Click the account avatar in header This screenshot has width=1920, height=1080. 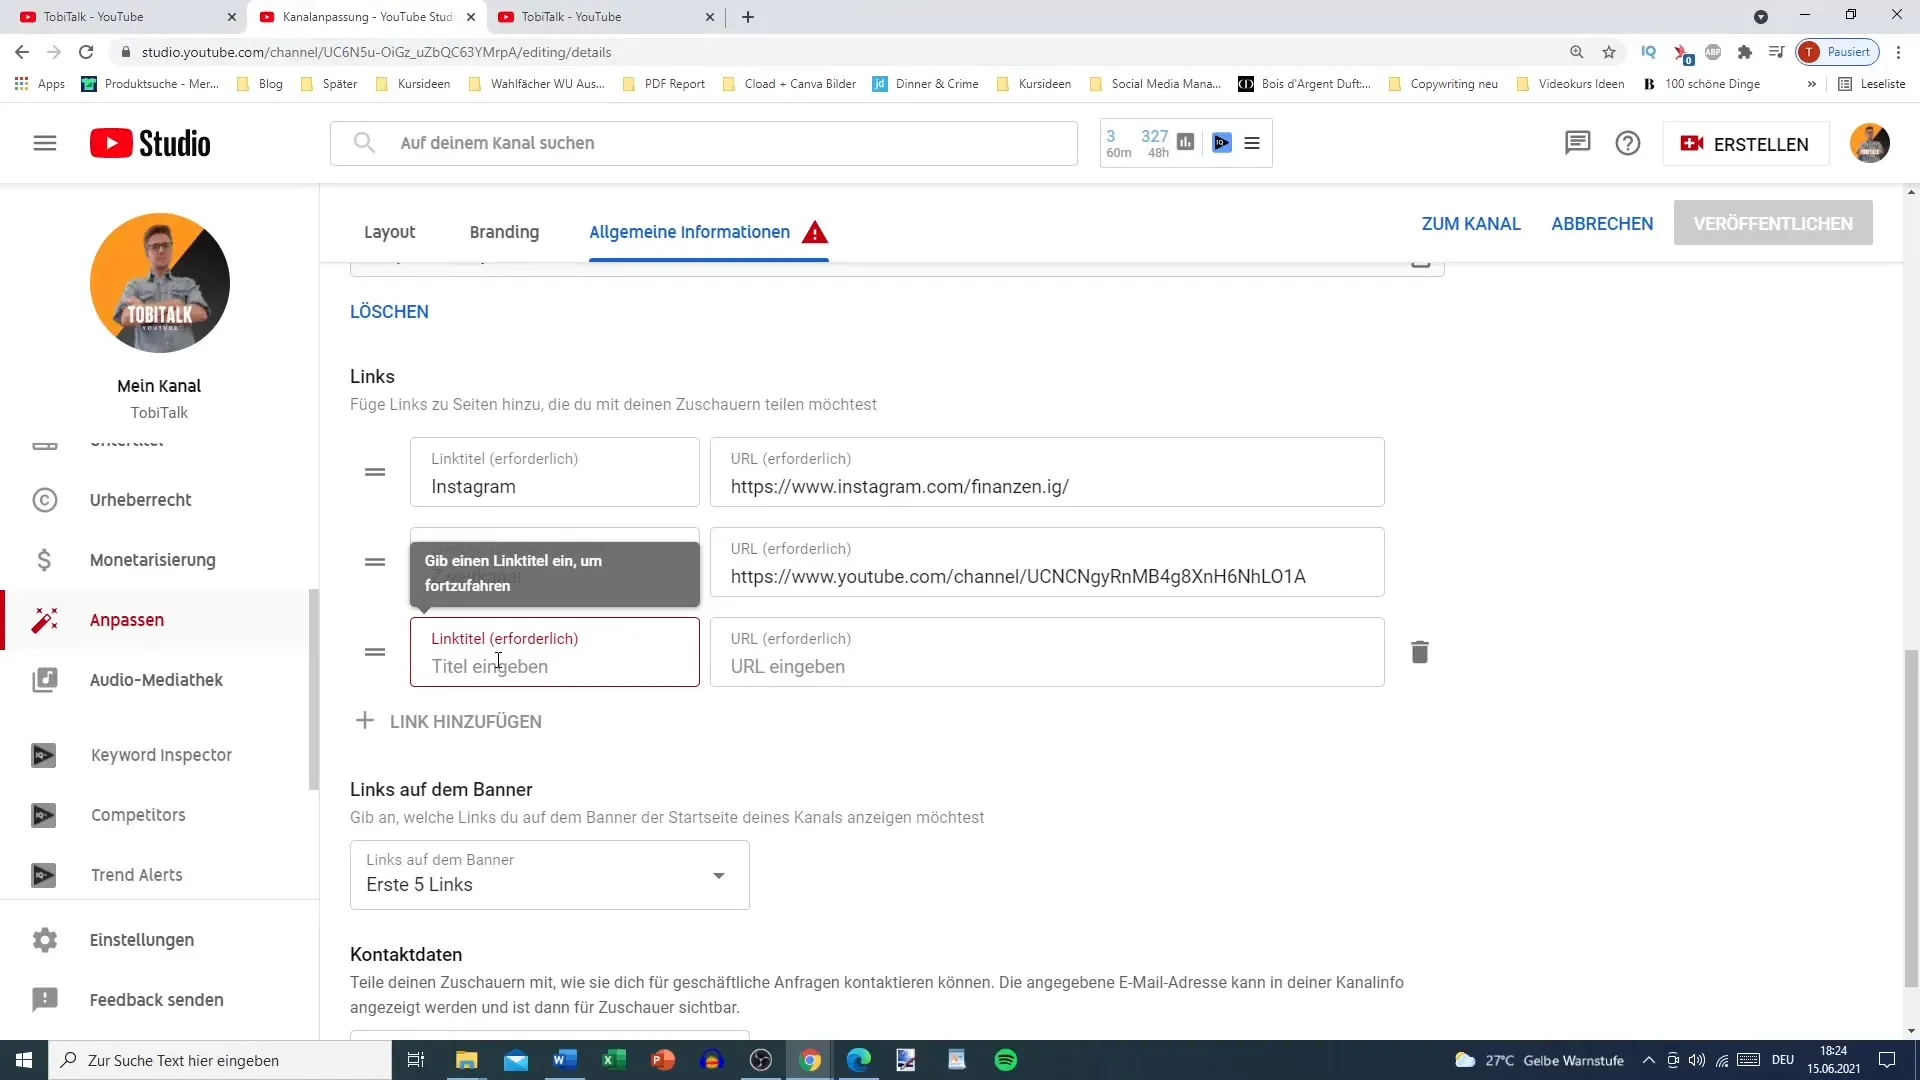[x=1869, y=143]
